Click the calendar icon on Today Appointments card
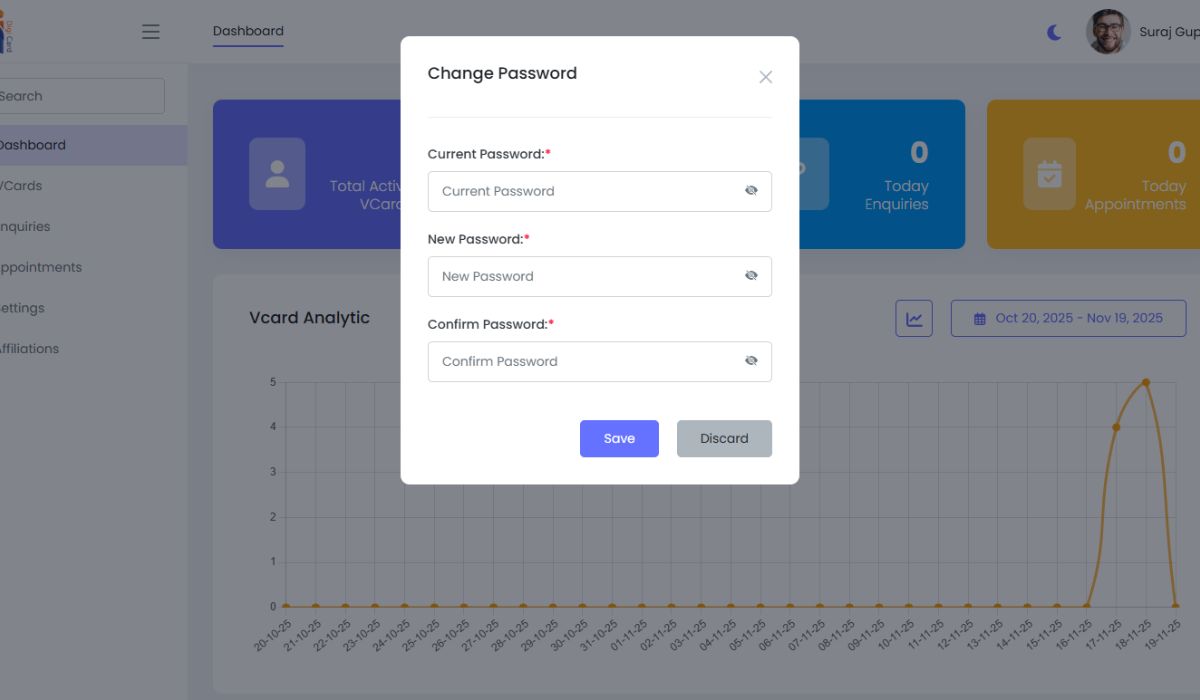Image resolution: width=1200 pixels, height=700 pixels. (1049, 173)
